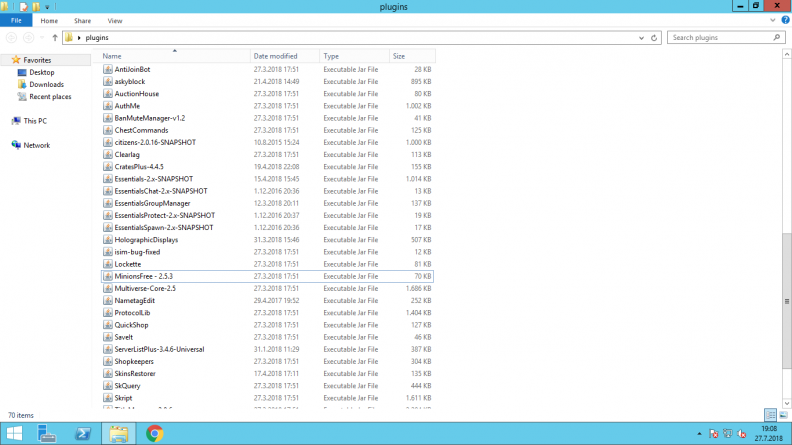This screenshot has width=792, height=445.
Task: Expand the address bar root chevron
Action: [79, 37]
